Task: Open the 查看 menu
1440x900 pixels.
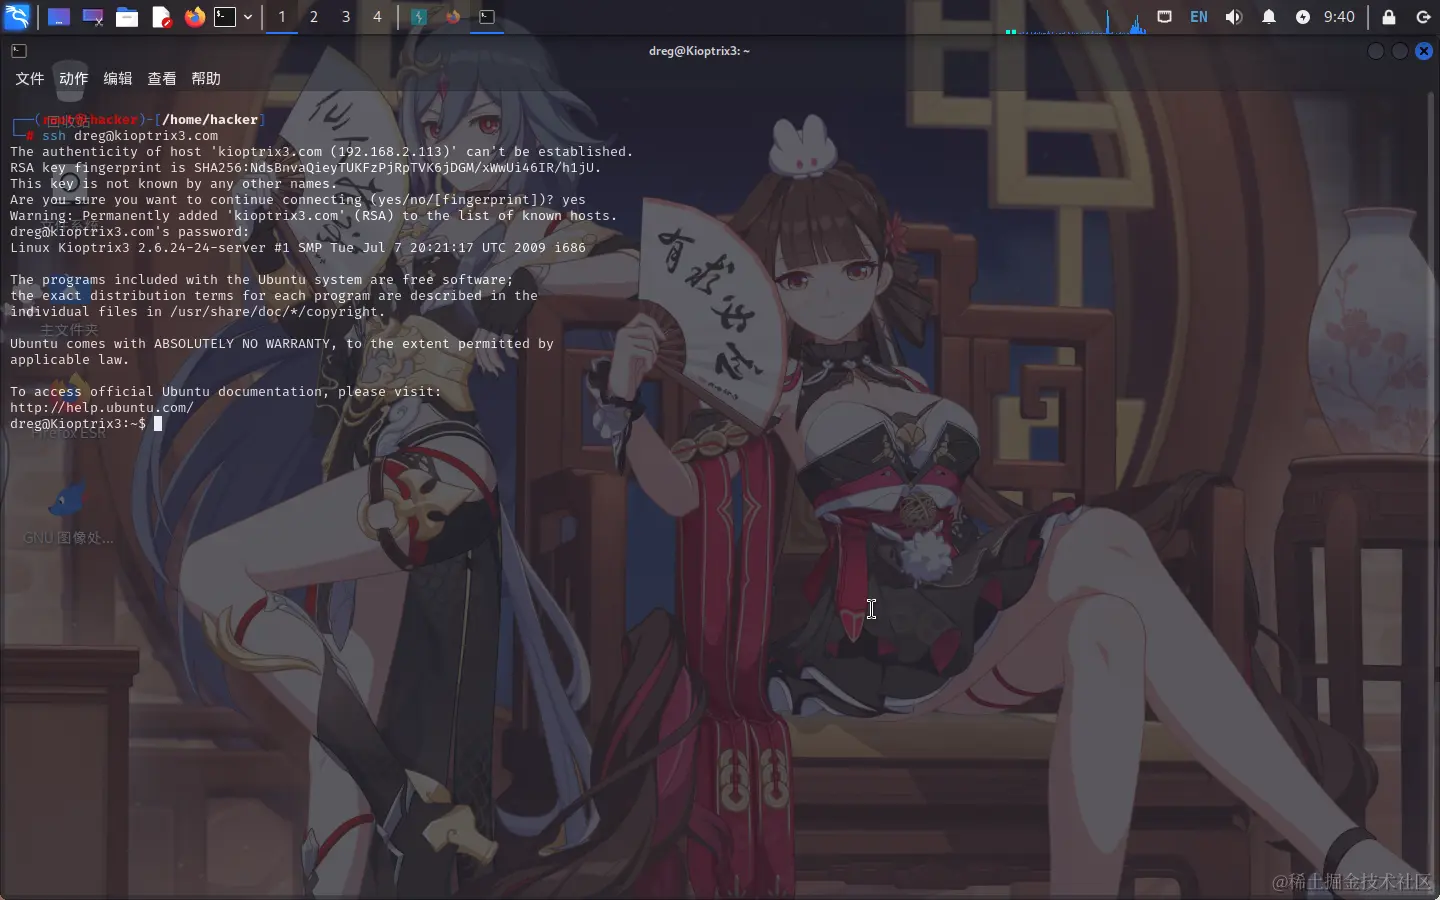Action: [162, 79]
